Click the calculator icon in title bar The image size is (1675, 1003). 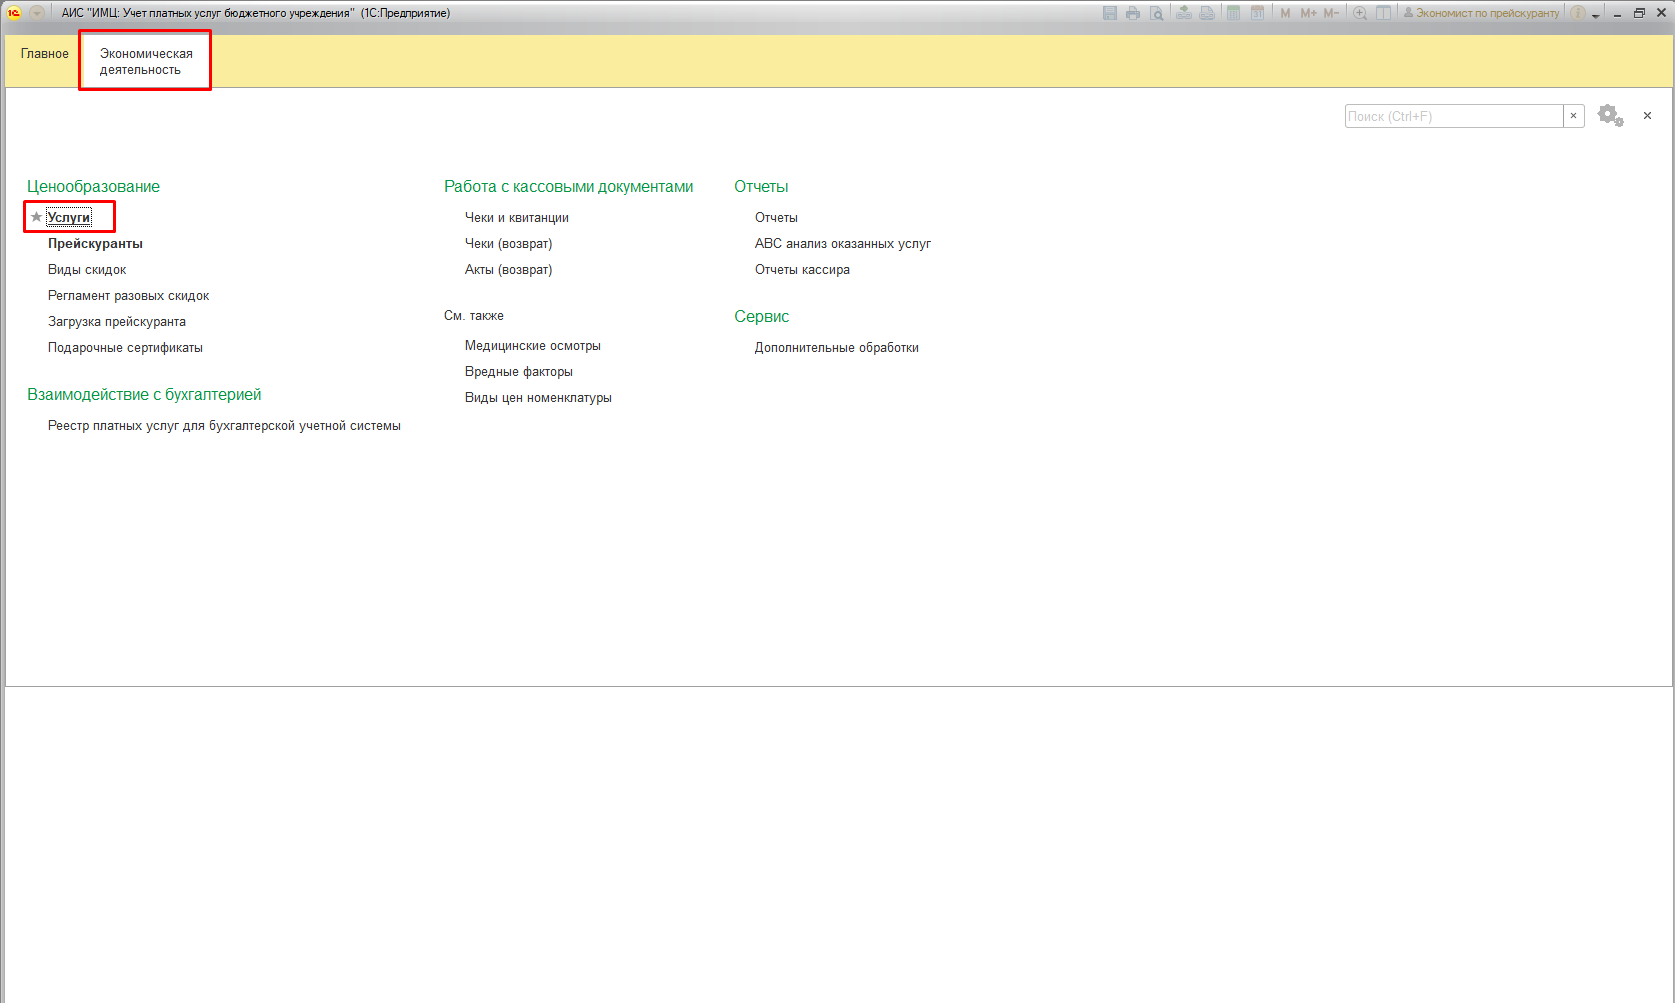[1234, 13]
